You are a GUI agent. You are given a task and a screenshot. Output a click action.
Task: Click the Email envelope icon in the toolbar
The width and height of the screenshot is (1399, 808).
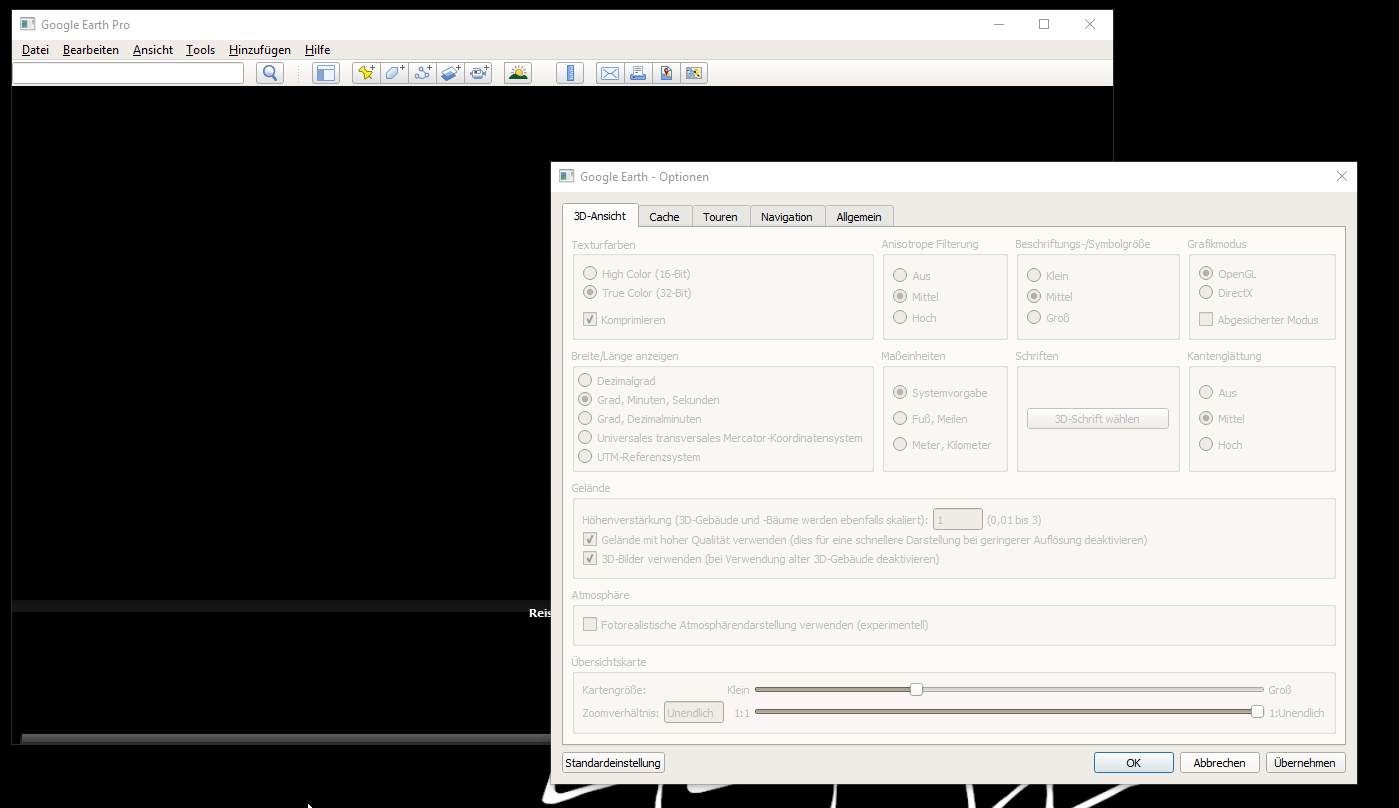click(610, 73)
